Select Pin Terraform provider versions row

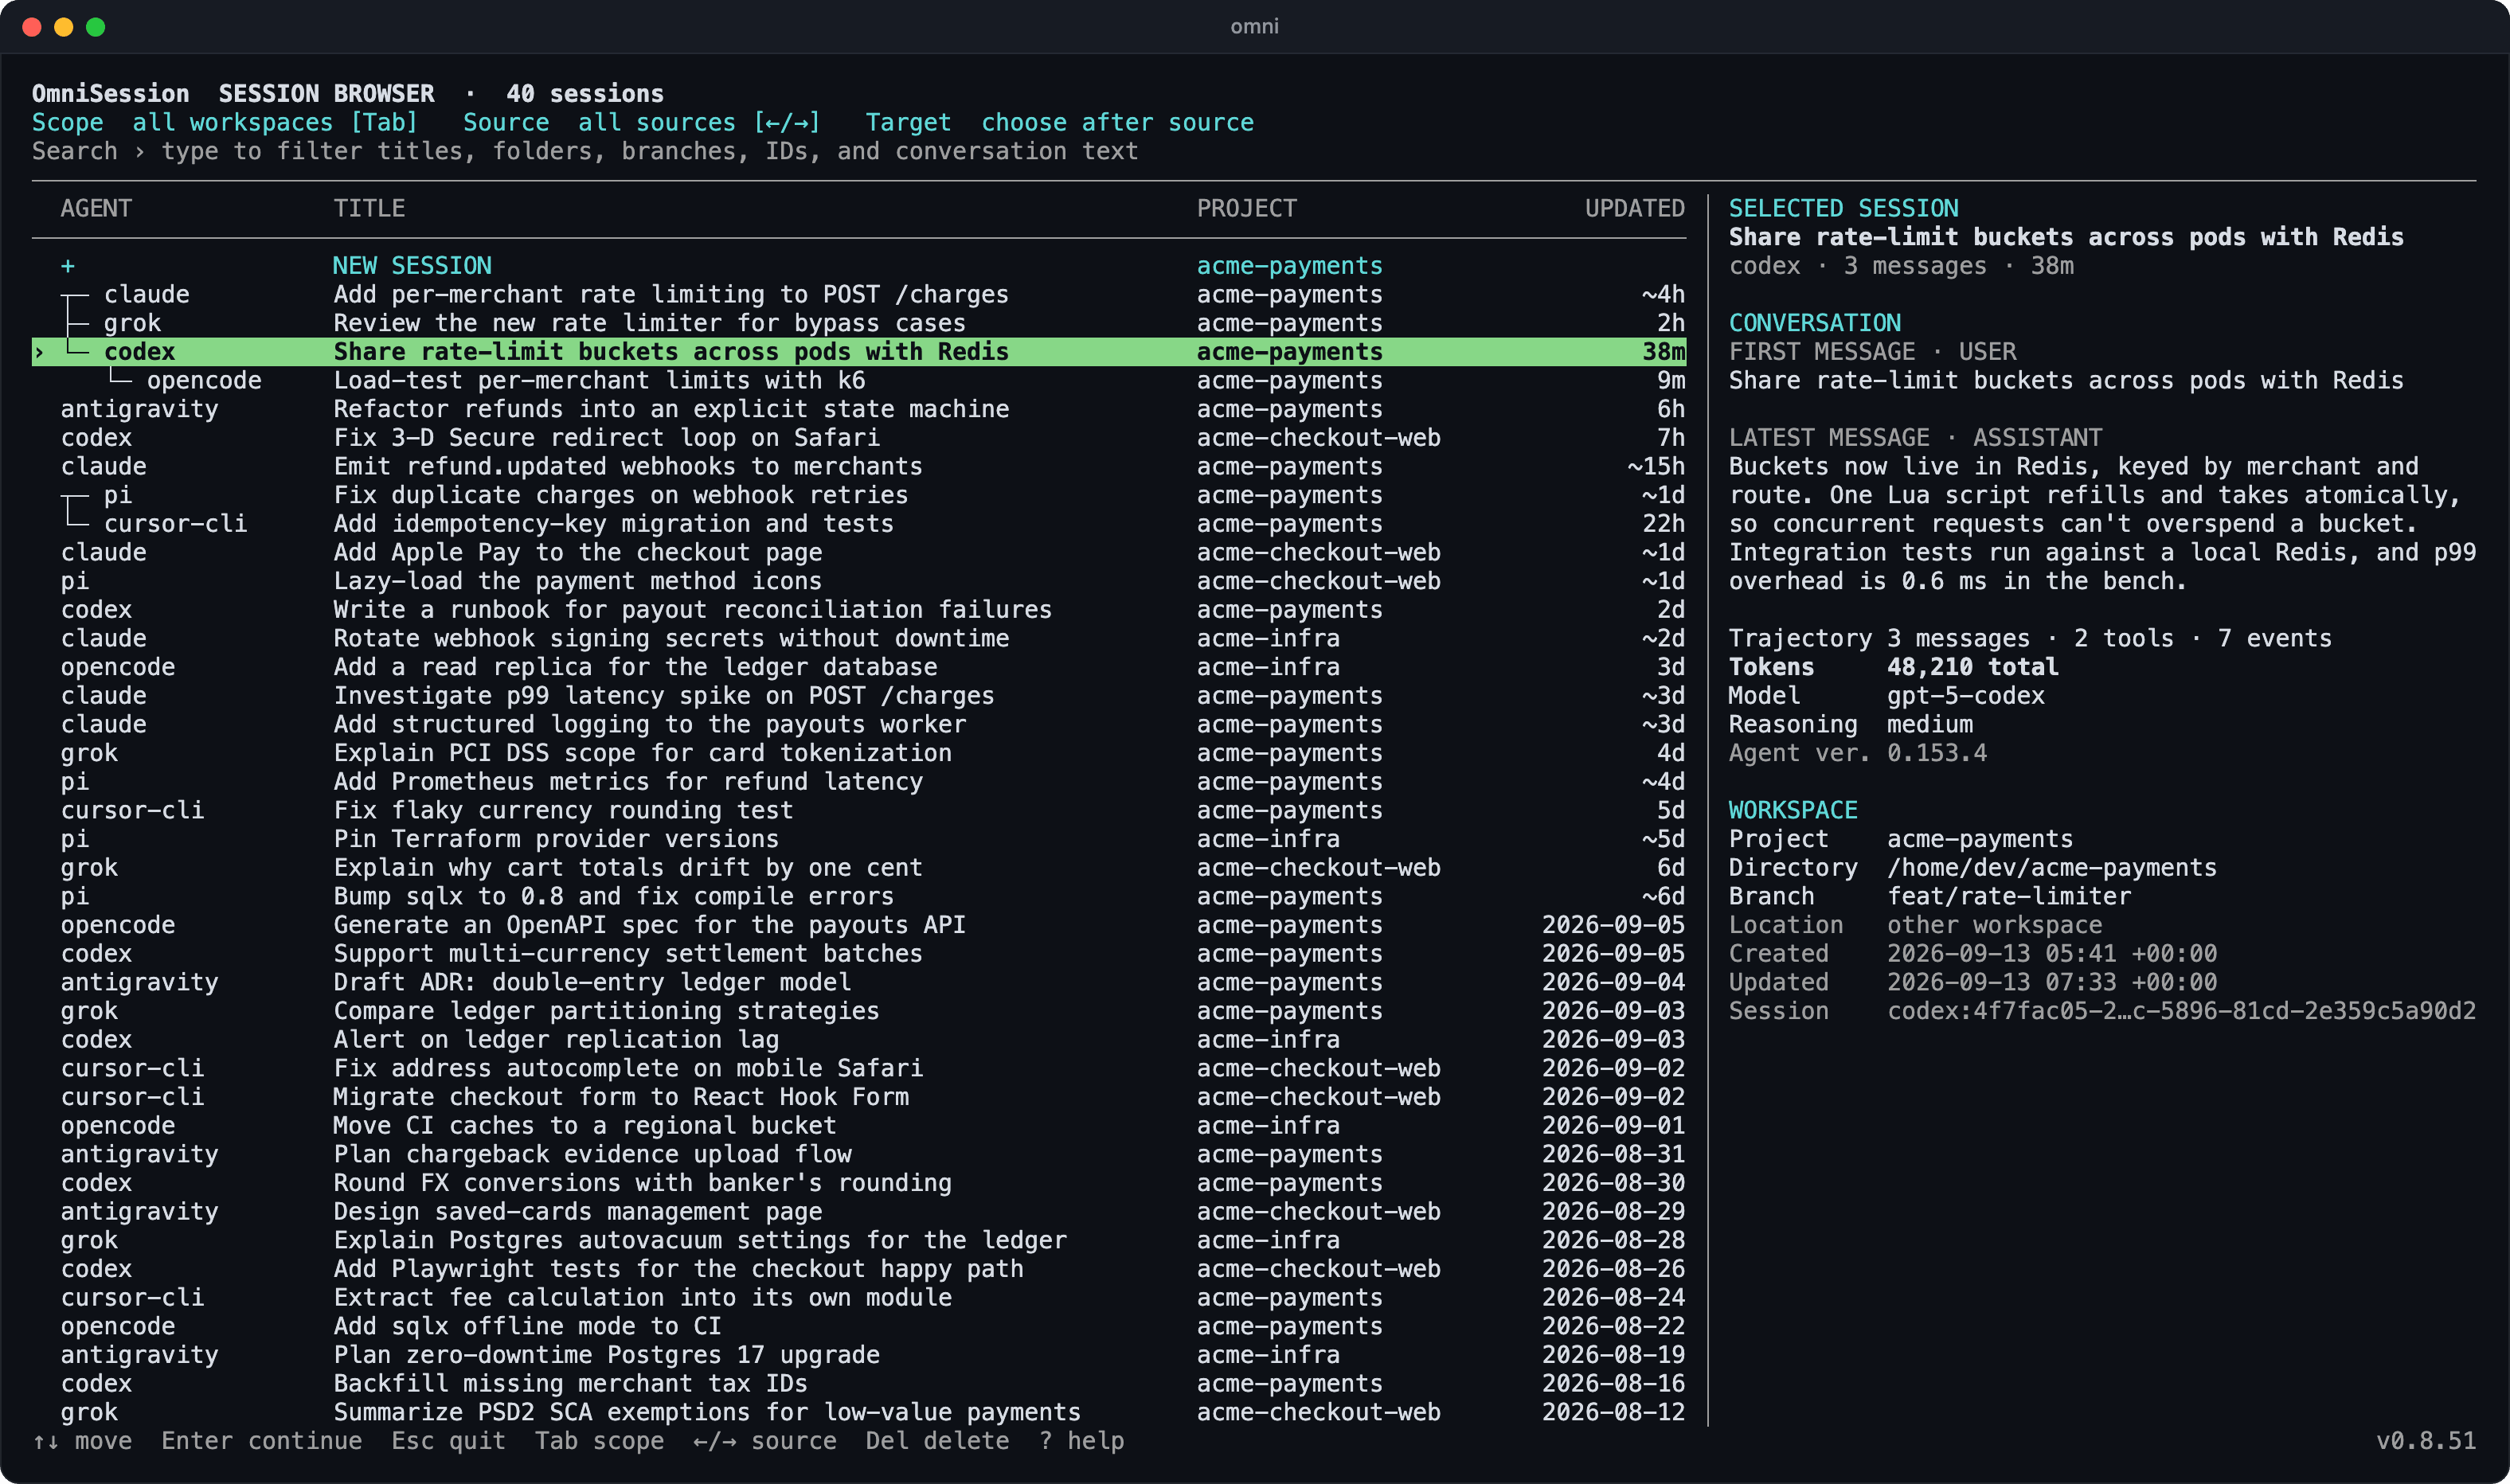tap(859, 839)
